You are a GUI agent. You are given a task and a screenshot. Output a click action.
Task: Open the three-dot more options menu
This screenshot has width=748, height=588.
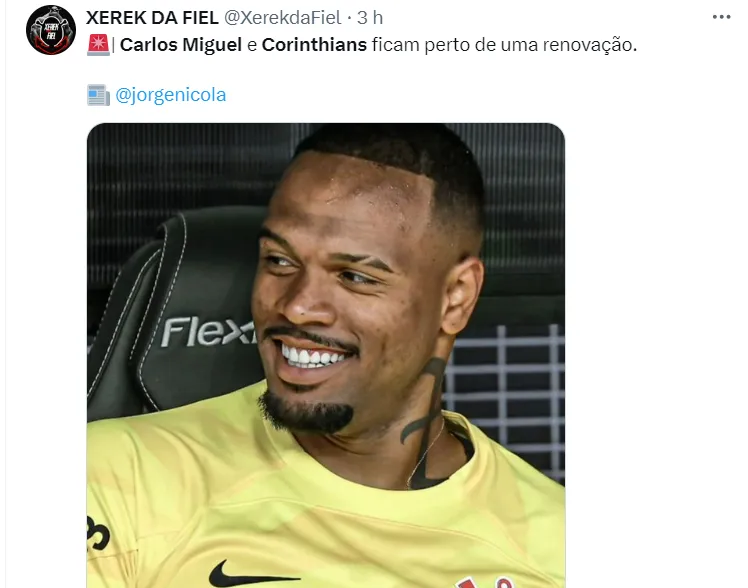tap(721, 17)
